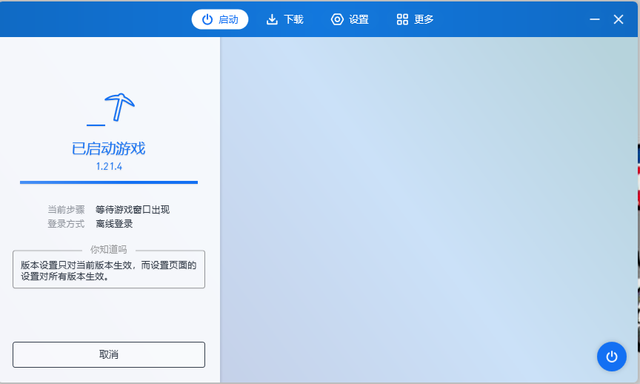This screenshot has width=640, height=384.
Task: Open the 更多 tab
Action: point(424,19)
